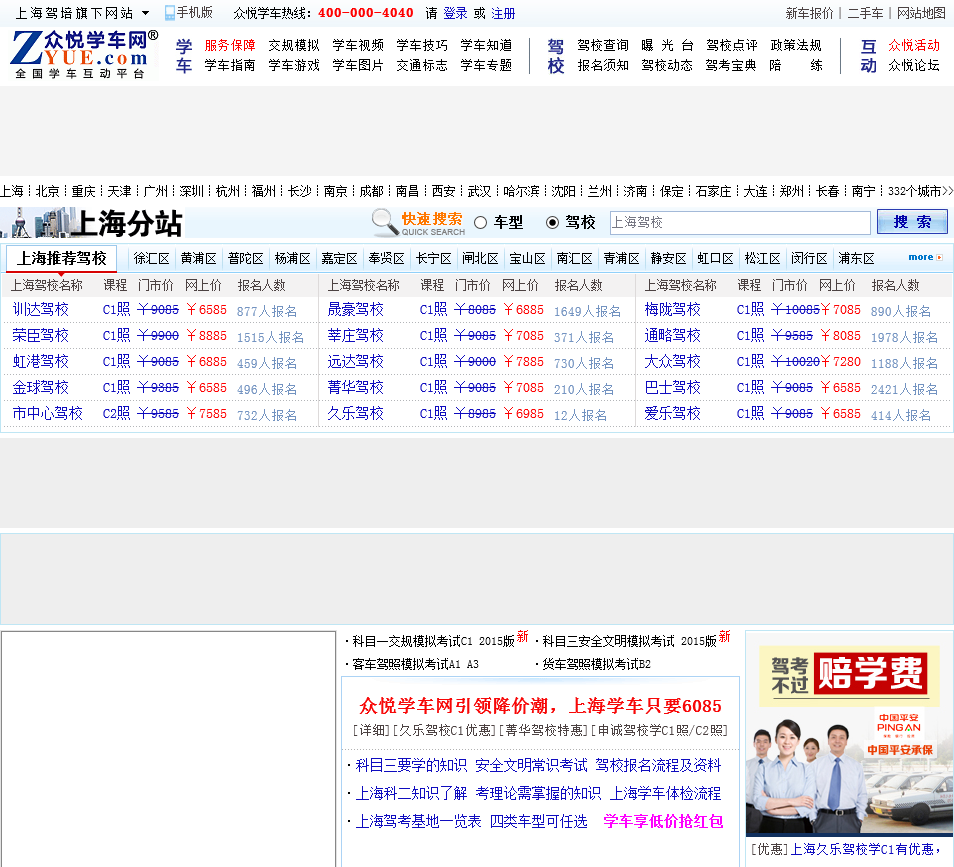Open 训达驾校 school link
This screenshot has height=867, width=954.
tap(41, 310)
